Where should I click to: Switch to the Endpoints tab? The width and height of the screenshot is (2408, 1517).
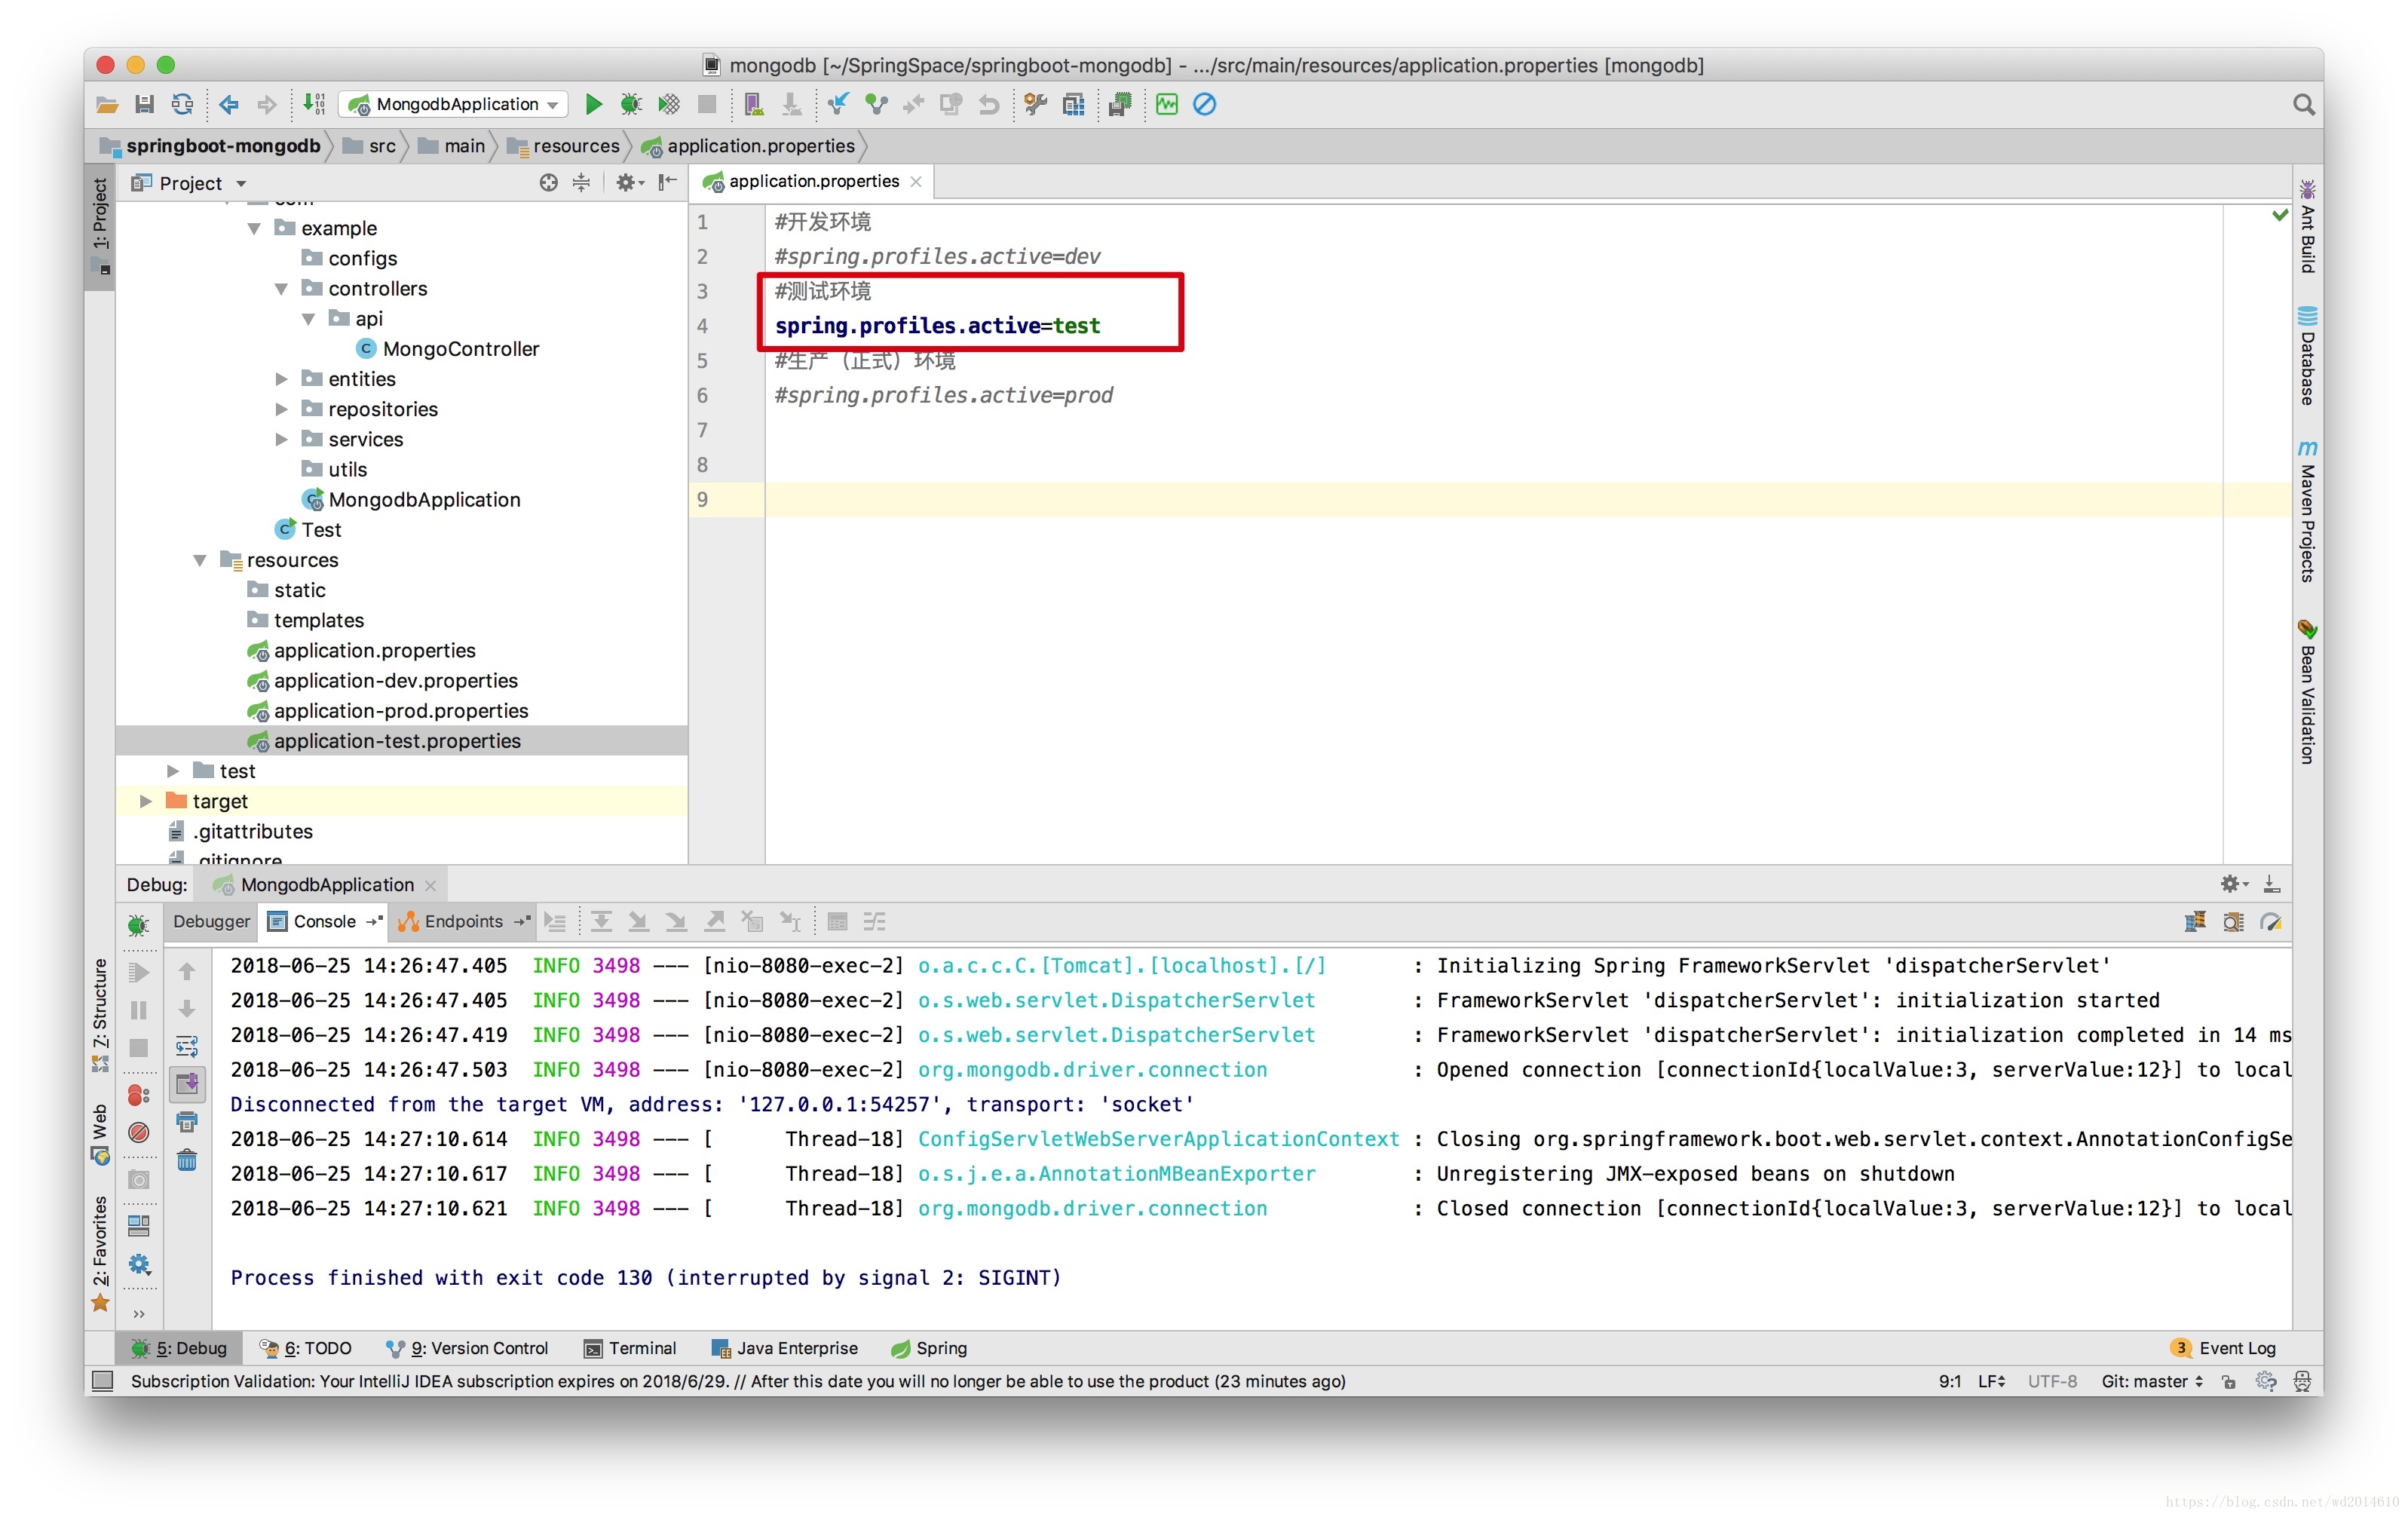(462, 921)
